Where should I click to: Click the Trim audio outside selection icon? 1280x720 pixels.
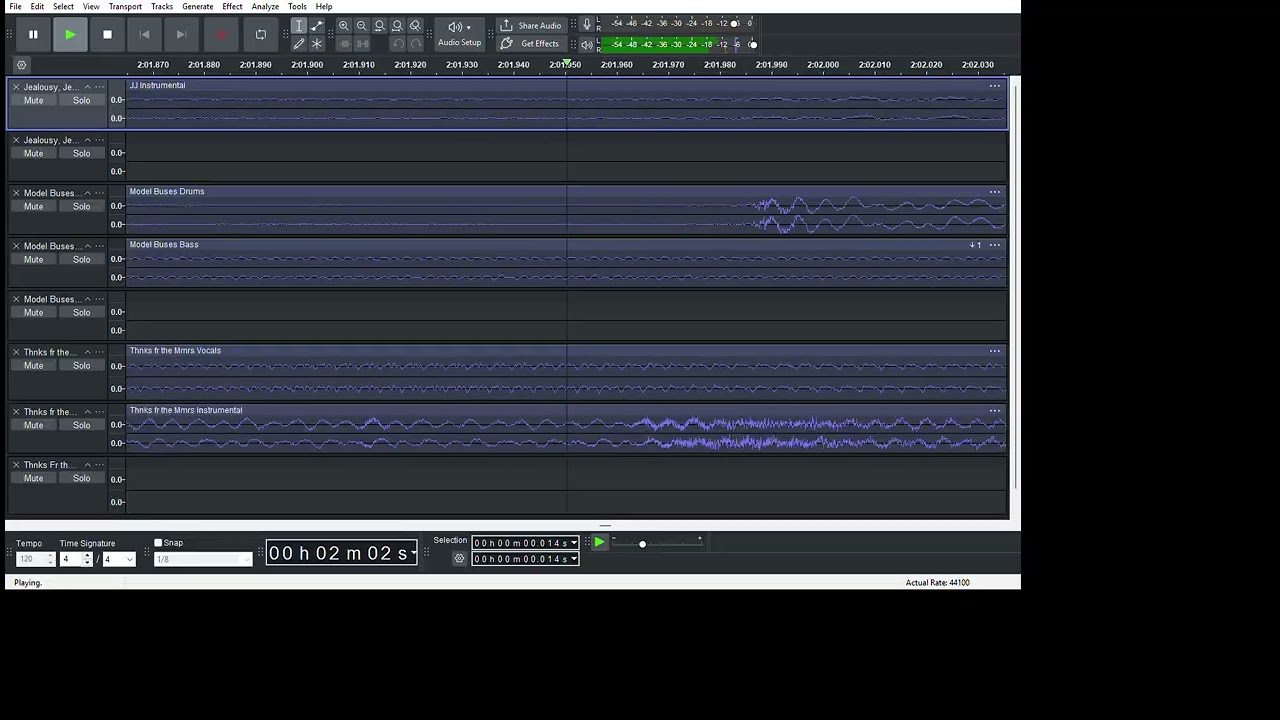(x=344, y=44)
